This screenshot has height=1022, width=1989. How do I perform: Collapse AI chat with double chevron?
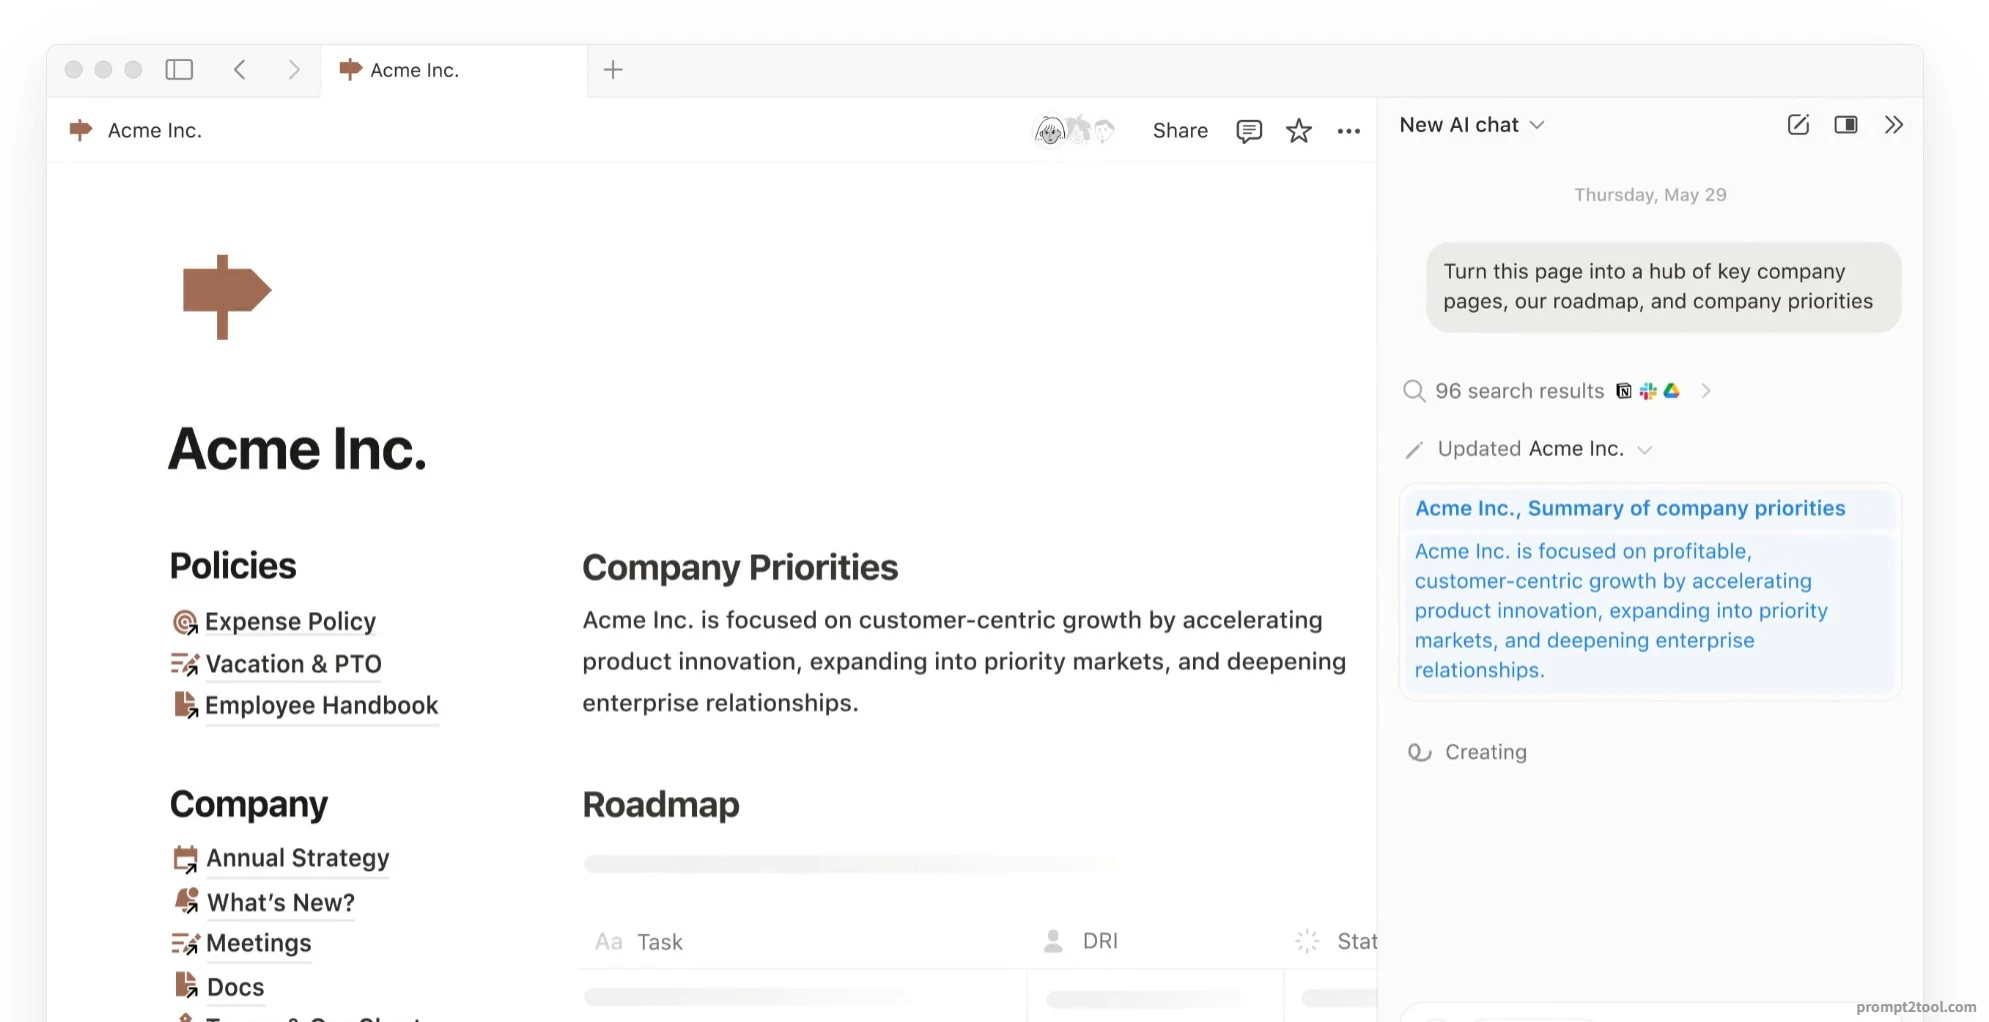pyautogui.click(x=1894, y=125)
